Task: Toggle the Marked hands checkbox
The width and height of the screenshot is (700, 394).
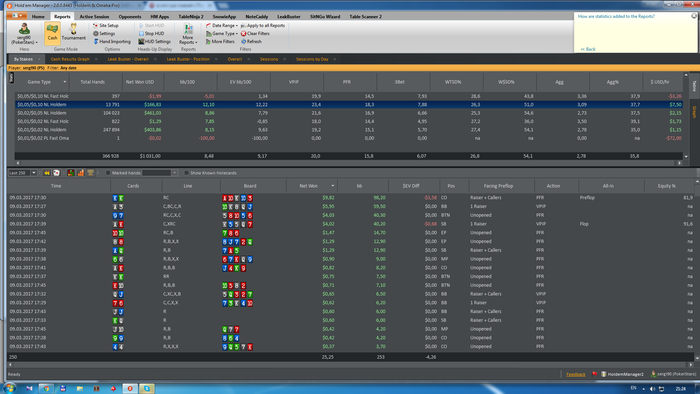Action: 108,173
